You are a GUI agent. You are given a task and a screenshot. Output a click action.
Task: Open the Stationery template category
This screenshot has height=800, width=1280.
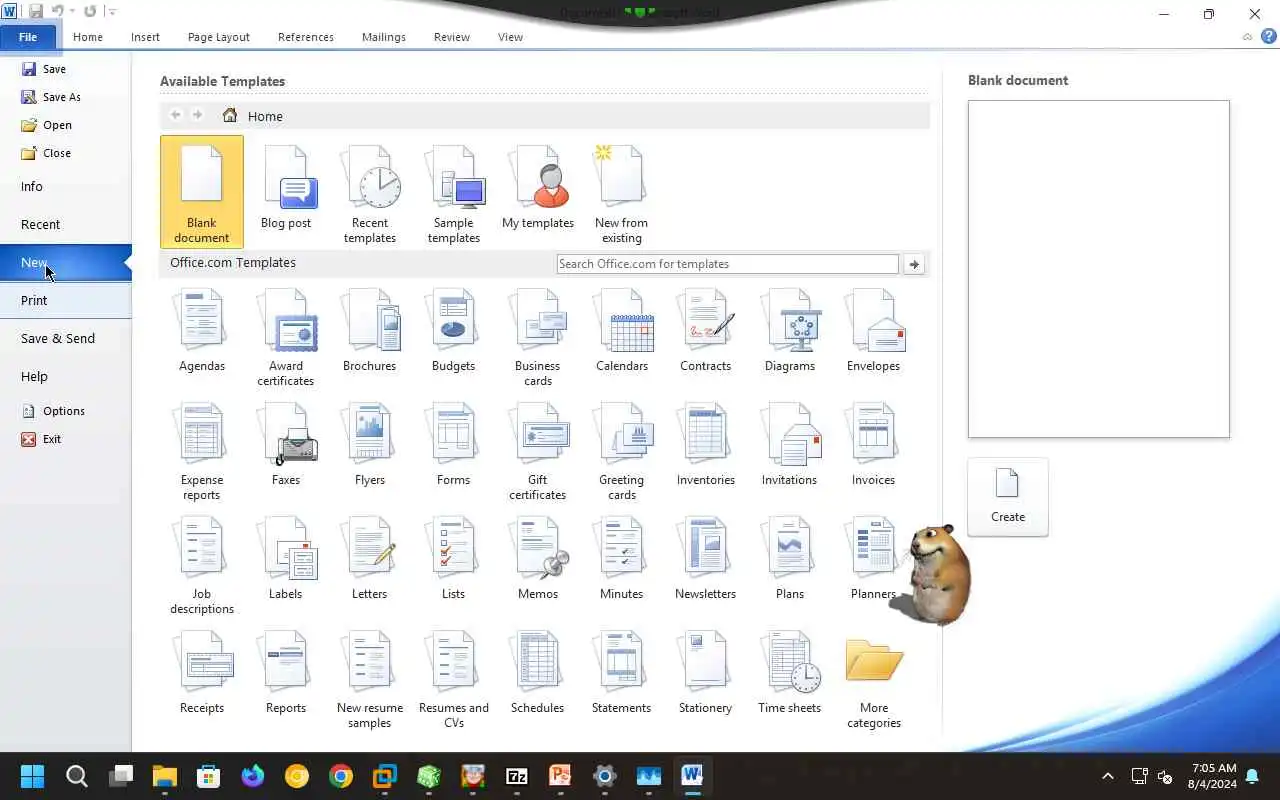(x=706, y=673)
